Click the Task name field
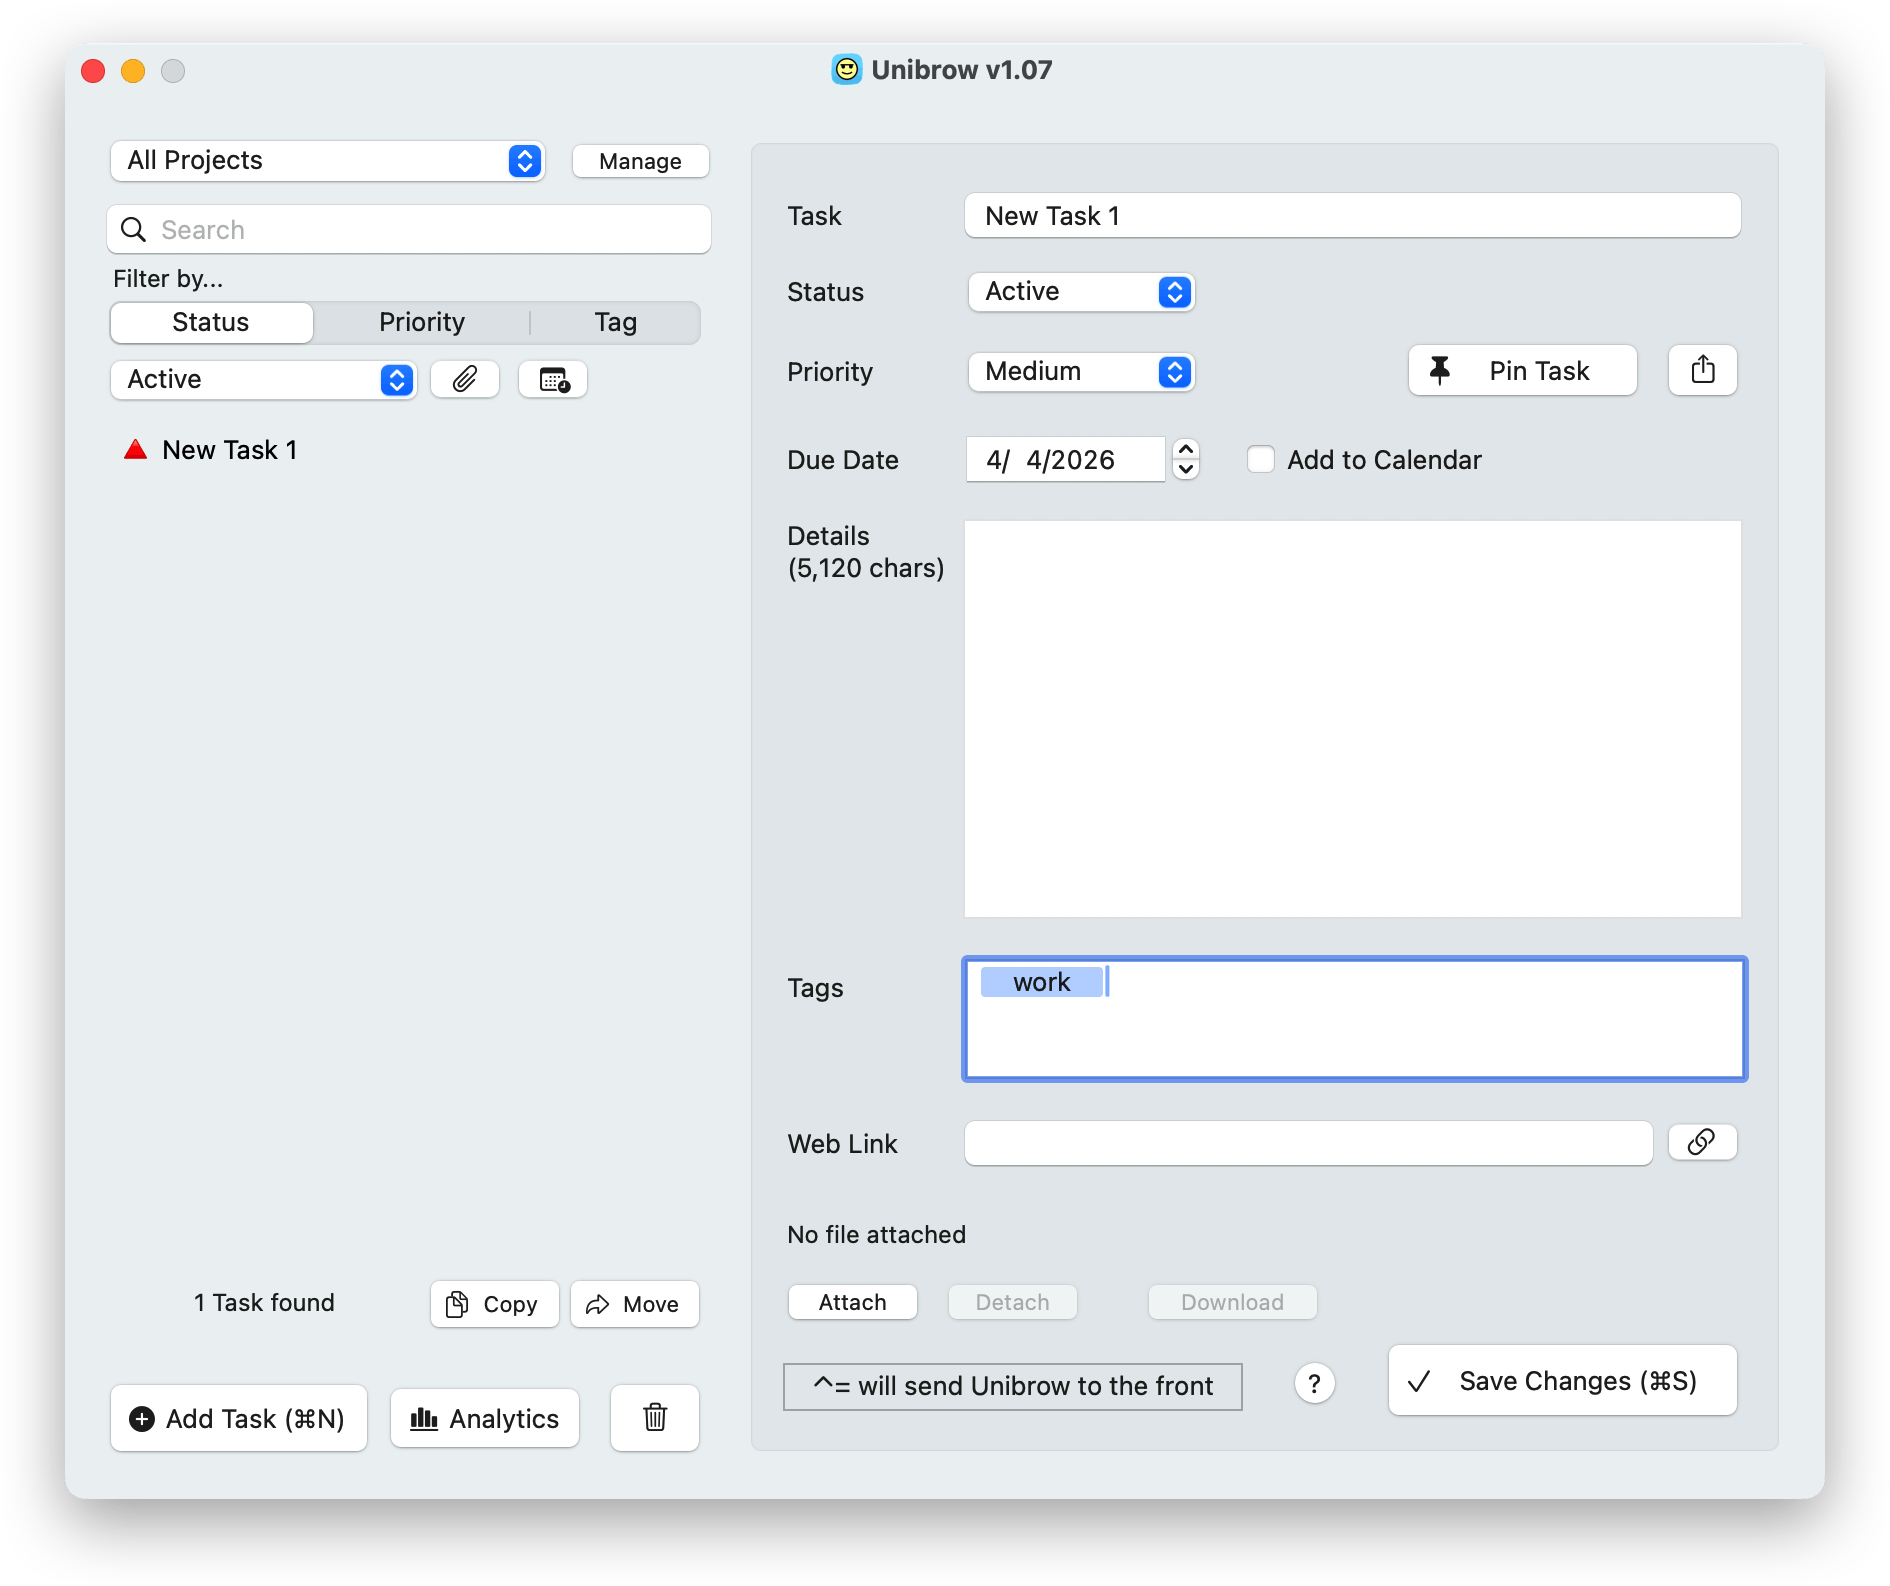The width and height of the screenshot is (1890, 1586). [x=1352, y=216]
